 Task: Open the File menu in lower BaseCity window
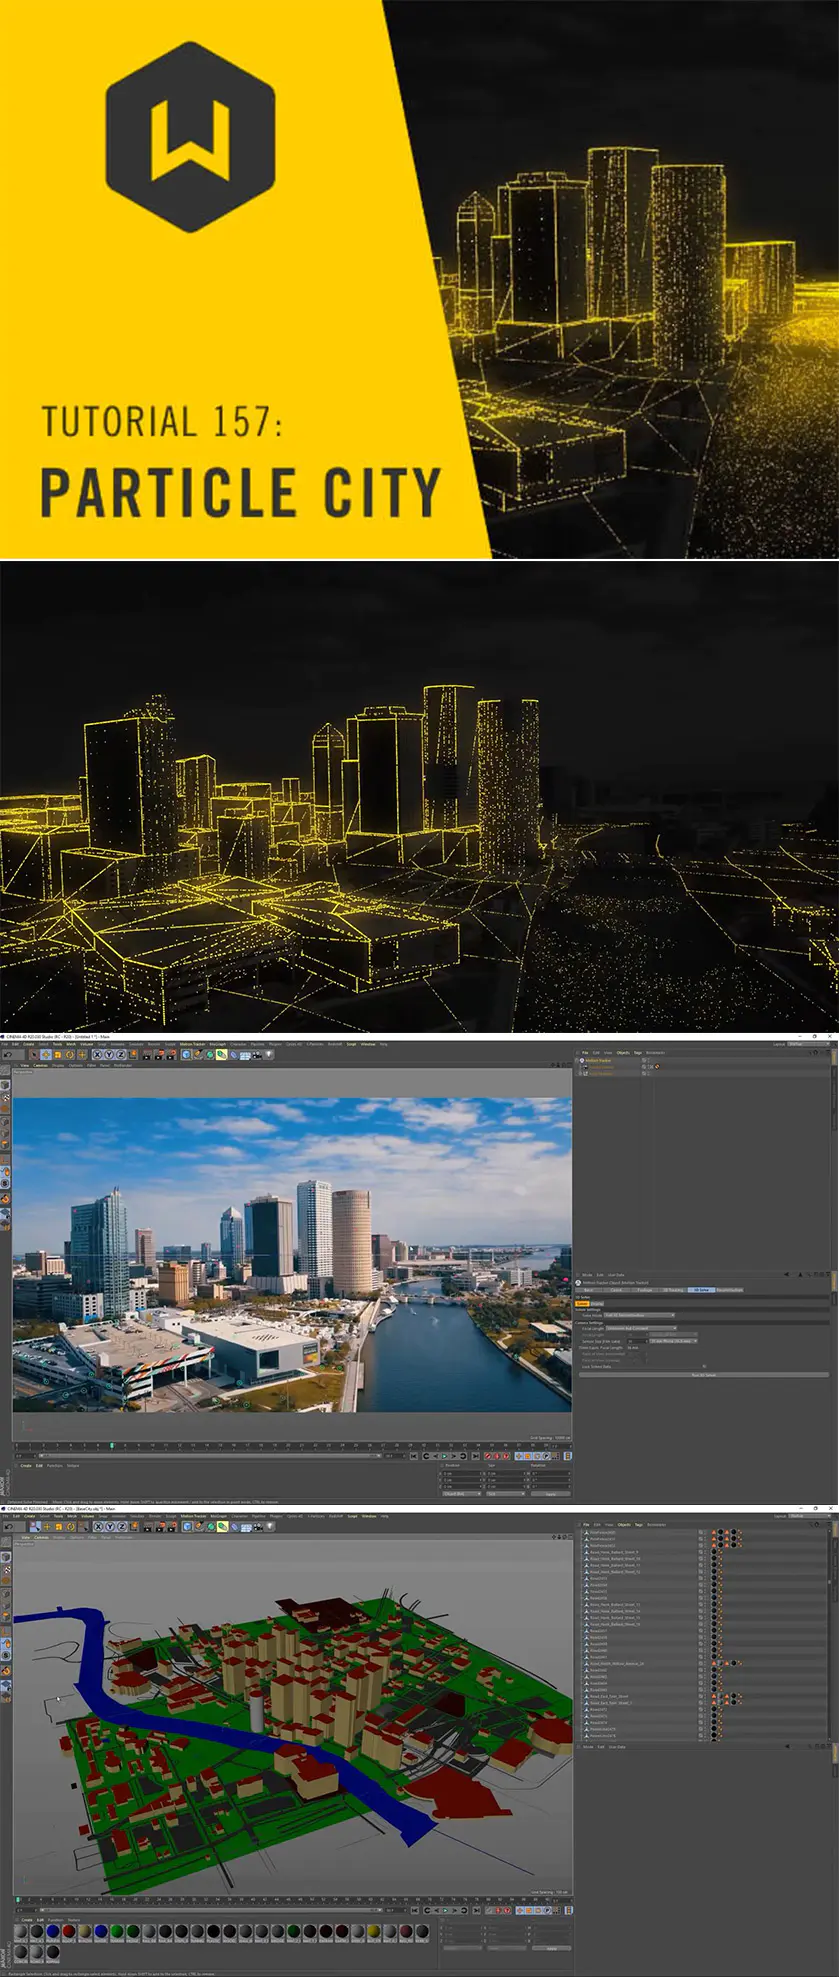(4, 1516)
